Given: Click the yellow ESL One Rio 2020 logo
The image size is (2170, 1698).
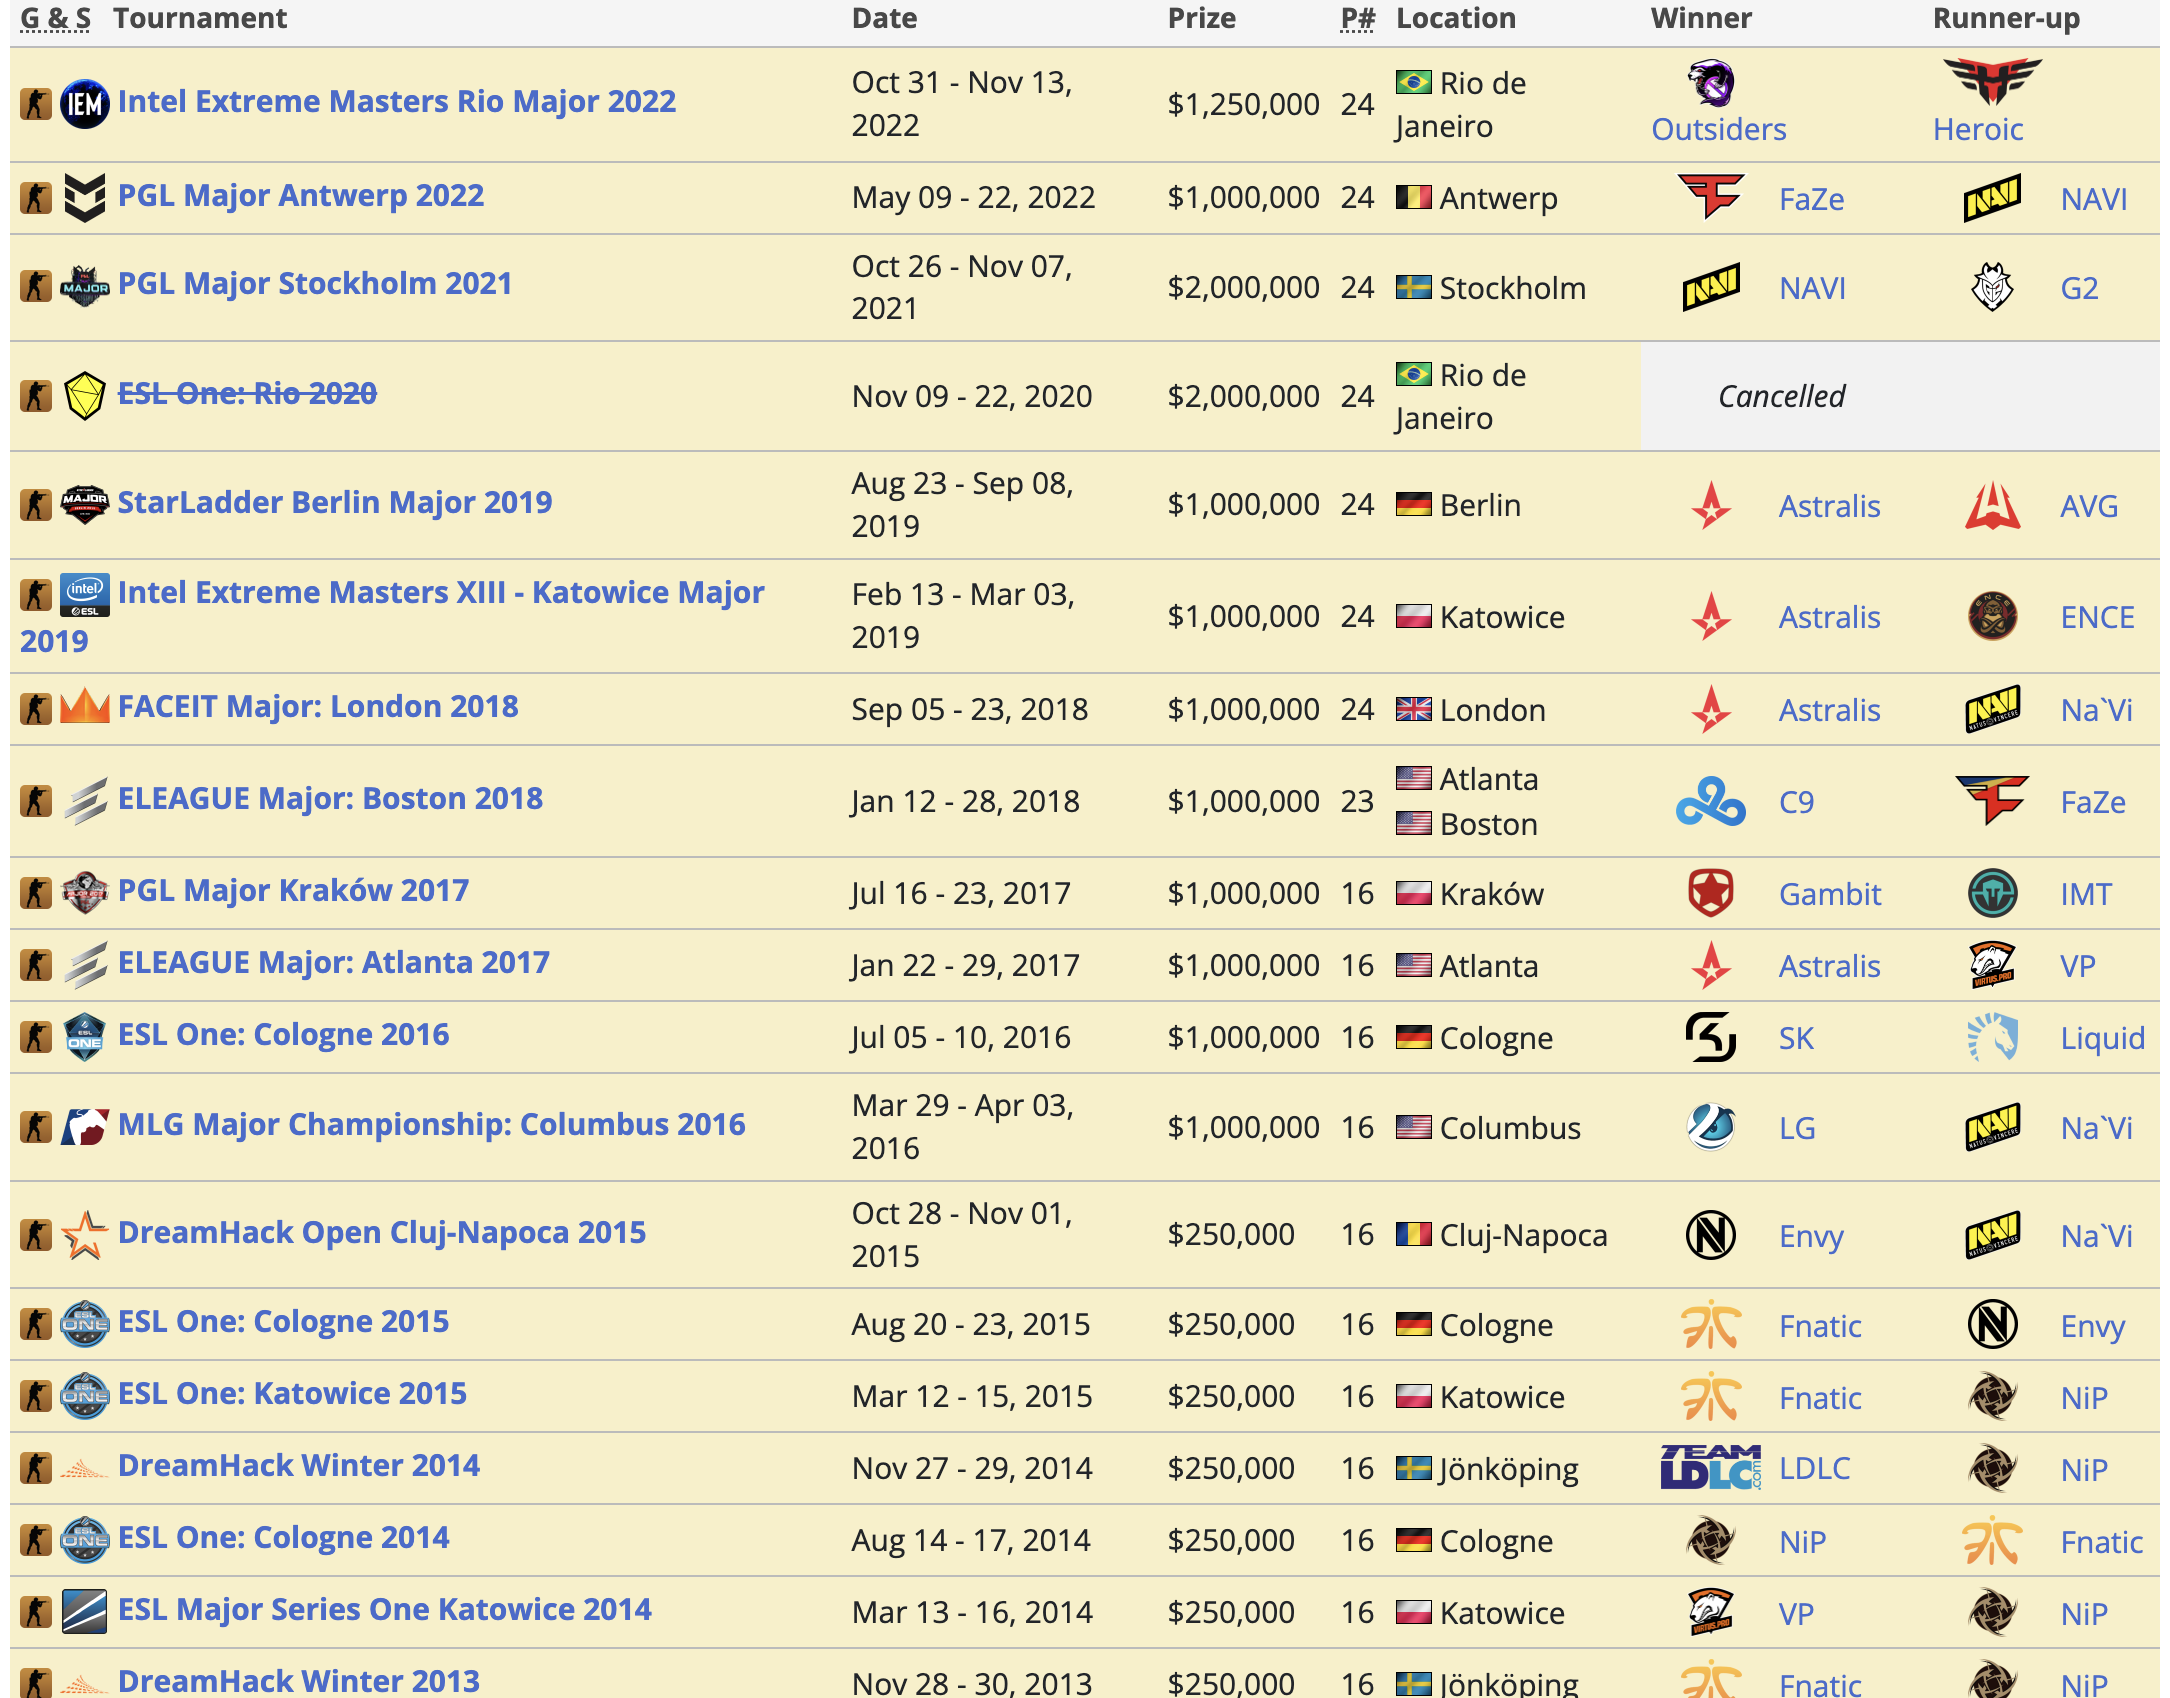Looking at the screenshot, I should tap(85, 396).
